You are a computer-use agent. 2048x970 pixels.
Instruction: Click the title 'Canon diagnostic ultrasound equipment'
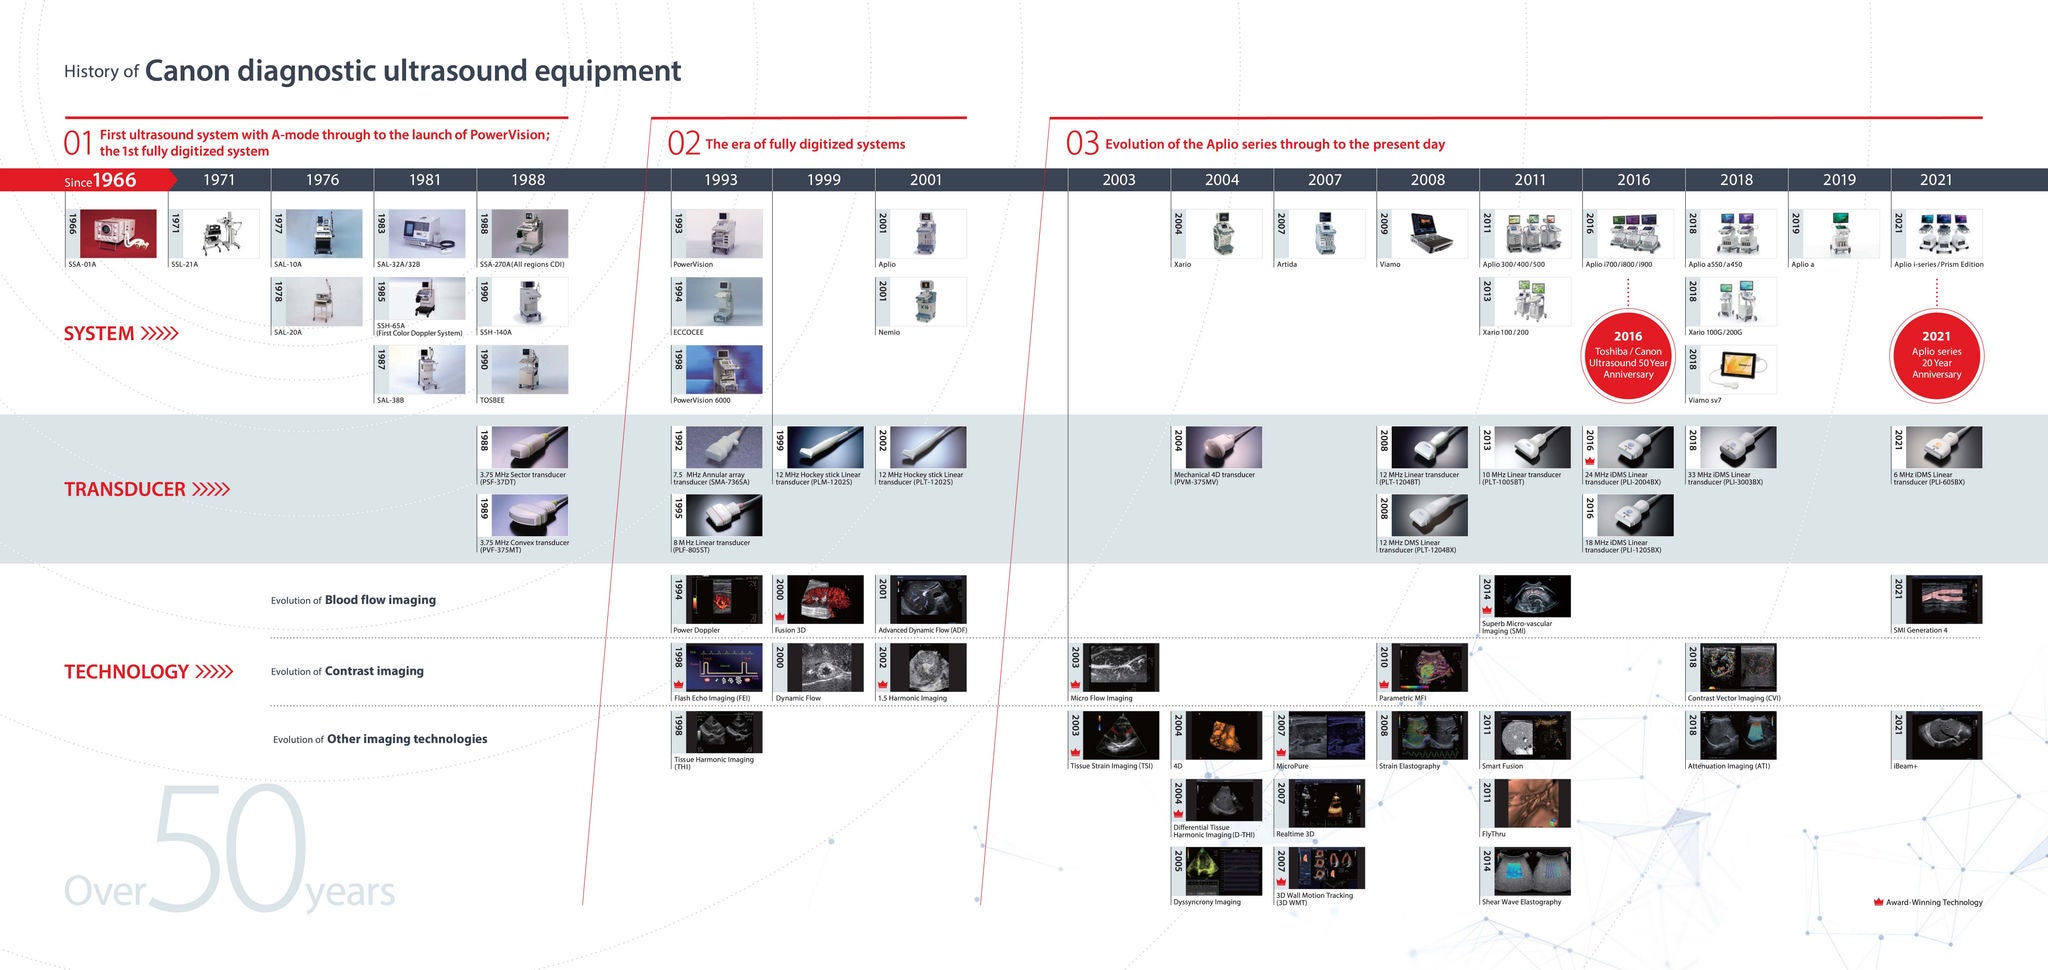click(x=413, y=71)
